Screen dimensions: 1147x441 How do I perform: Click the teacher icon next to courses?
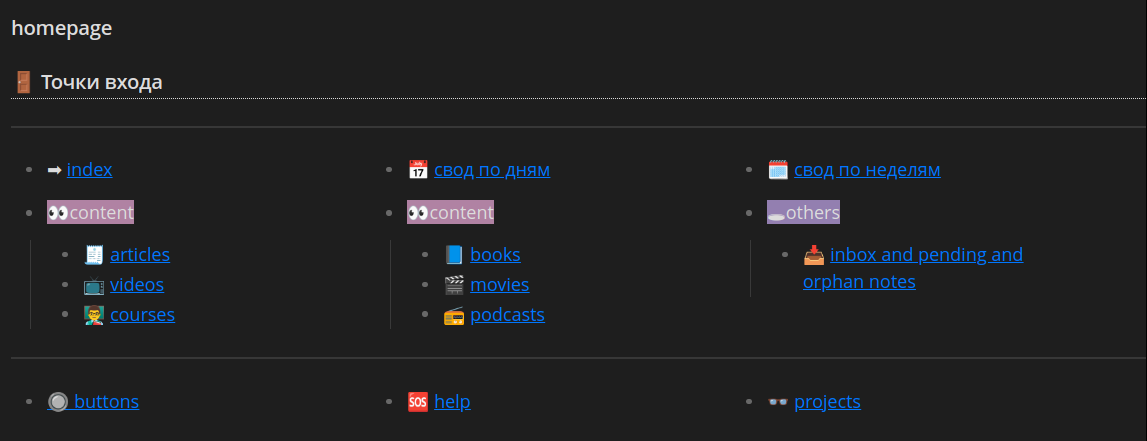(x=94, y=315)
